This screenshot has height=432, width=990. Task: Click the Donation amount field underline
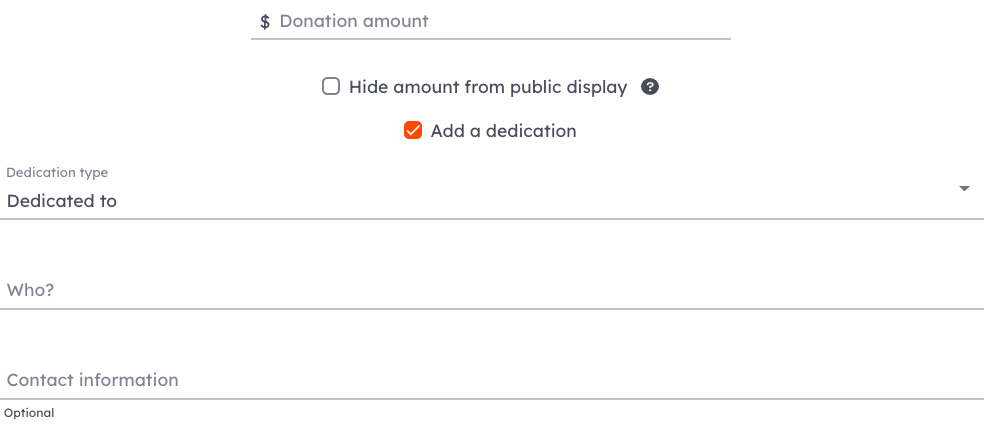[491, 39]
